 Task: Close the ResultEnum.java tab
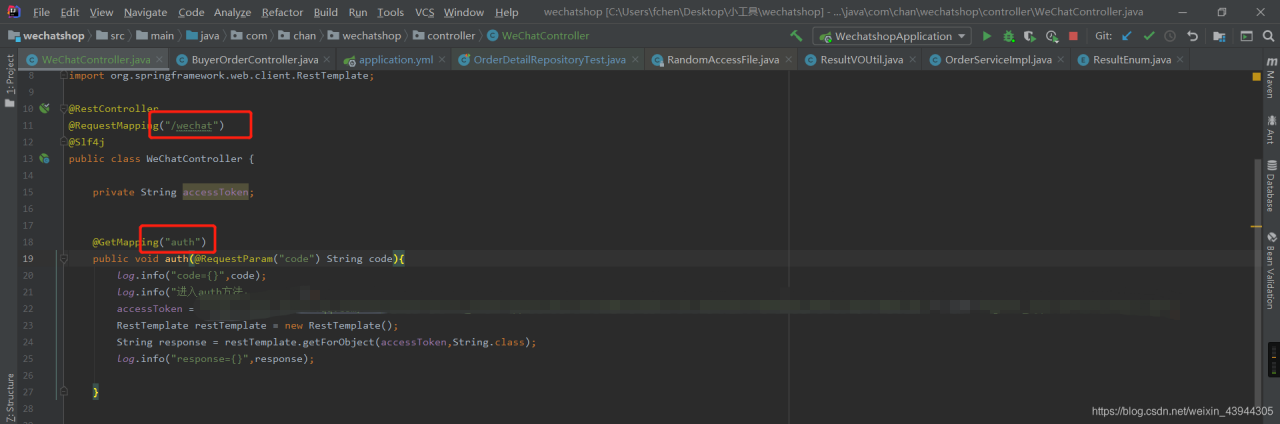click(x=1179, y=60)
